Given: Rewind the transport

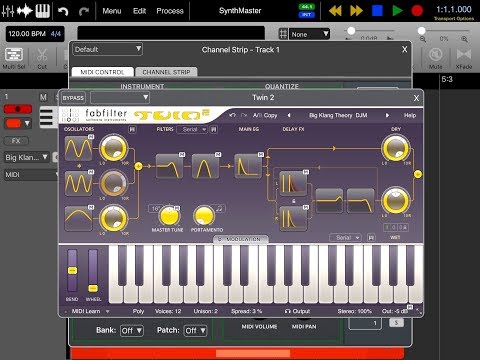Looking at the screenshot, I should 335,11.
